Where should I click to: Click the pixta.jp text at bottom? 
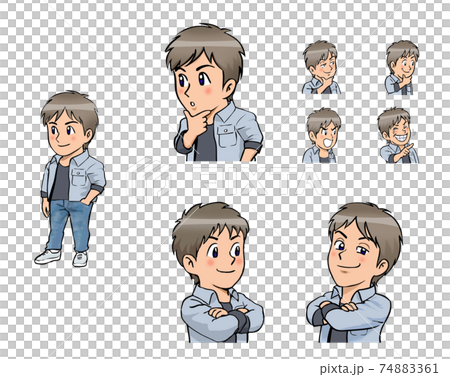(341, 368)
